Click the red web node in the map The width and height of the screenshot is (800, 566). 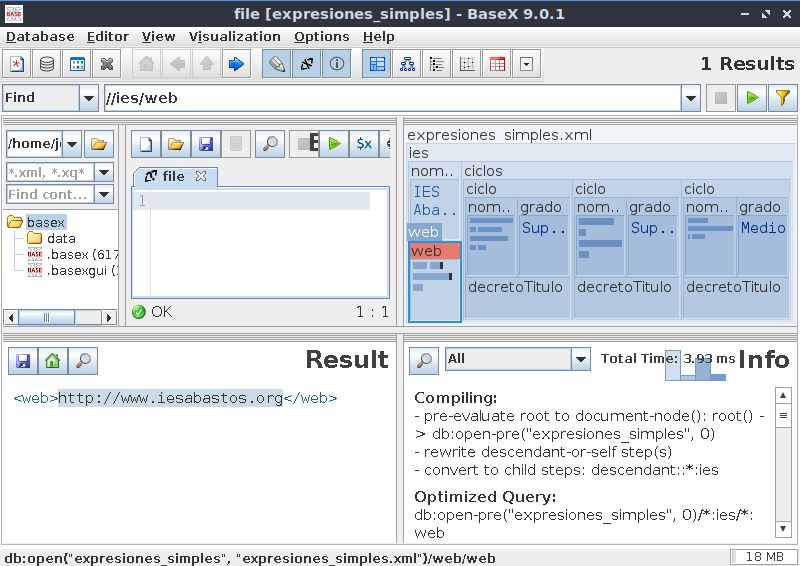[434, 251]
